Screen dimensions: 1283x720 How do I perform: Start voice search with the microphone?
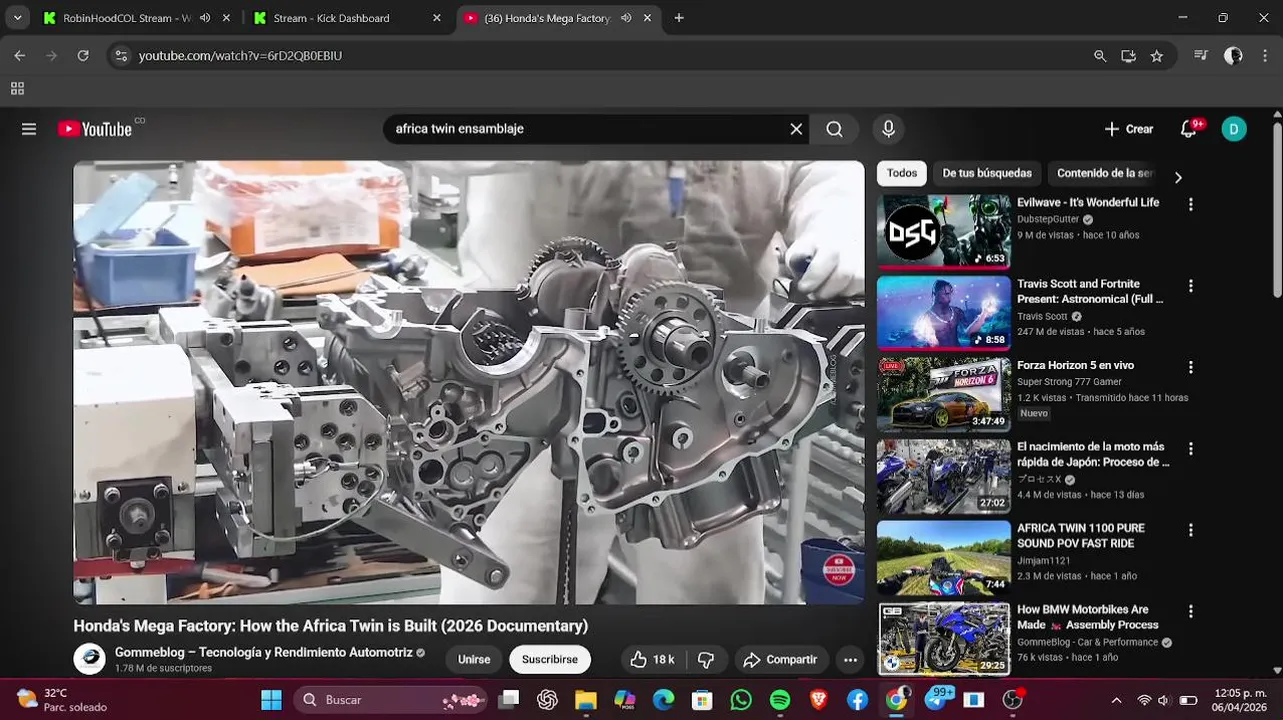888,129
